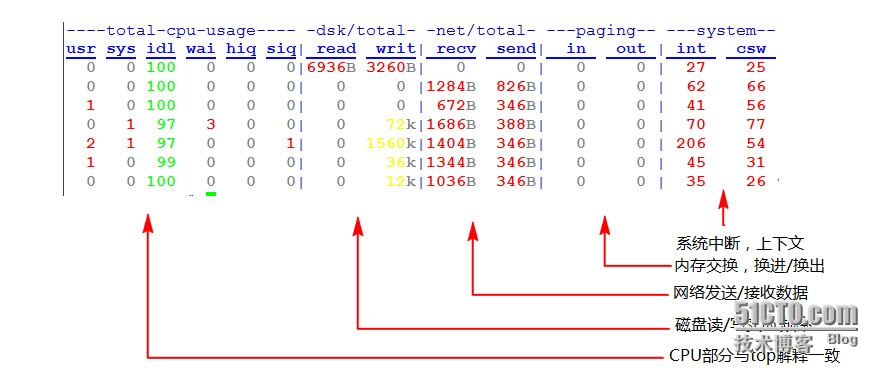Viewport: 877px width, 372px height.
Task: Click the csw value 26
Action: click(x=756, y=181)
